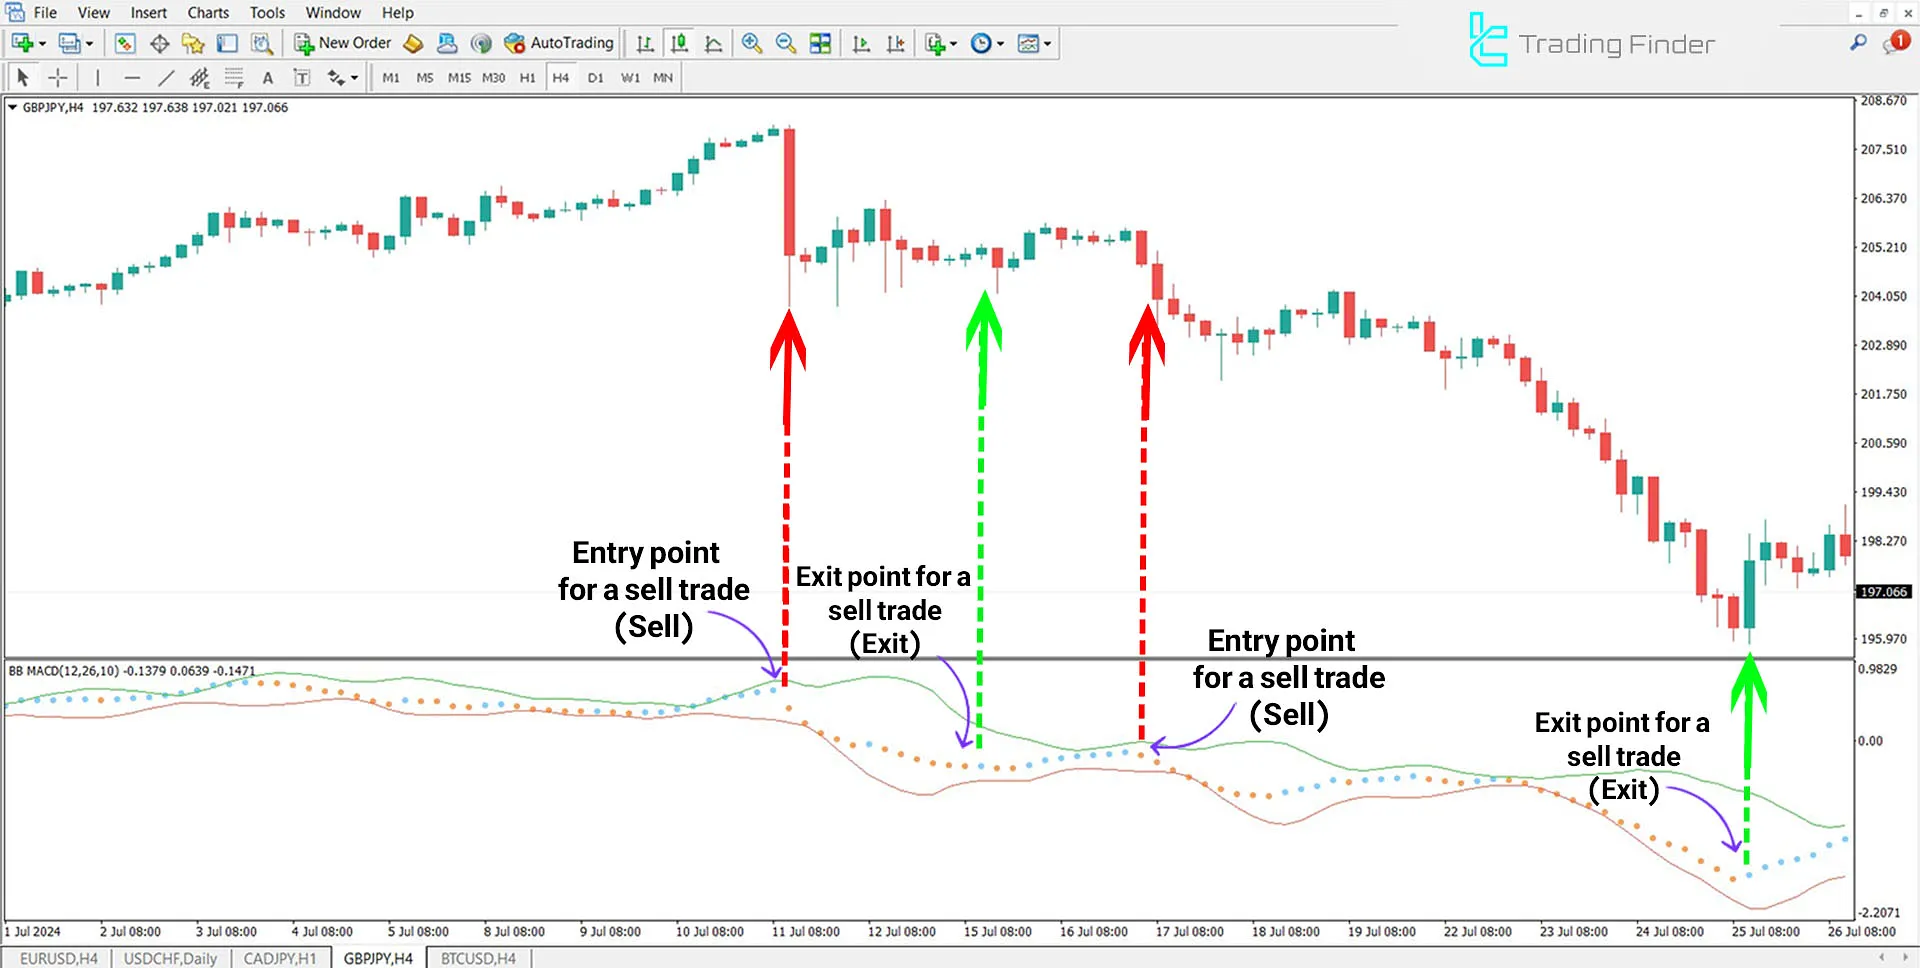
Task: Open the Templates dropdown
Action: point(1034,43)
